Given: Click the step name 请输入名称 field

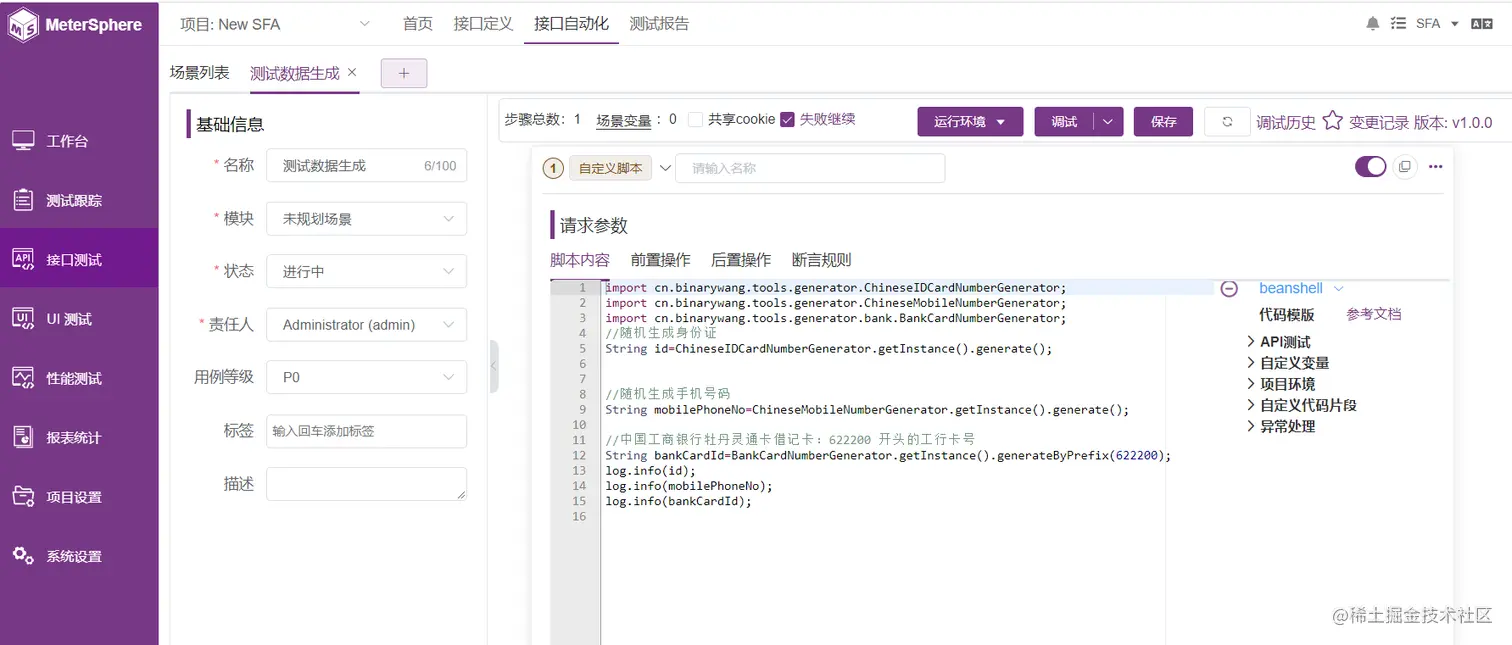Looking at the screenshot, I should [x=810, y=168].
